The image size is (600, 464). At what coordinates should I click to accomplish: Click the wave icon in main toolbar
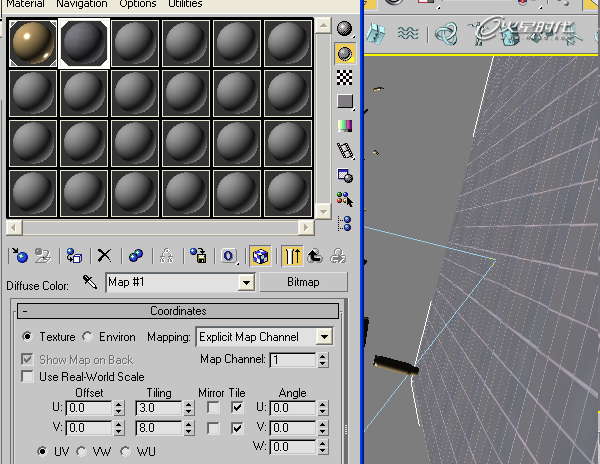[x=408, y=34]
